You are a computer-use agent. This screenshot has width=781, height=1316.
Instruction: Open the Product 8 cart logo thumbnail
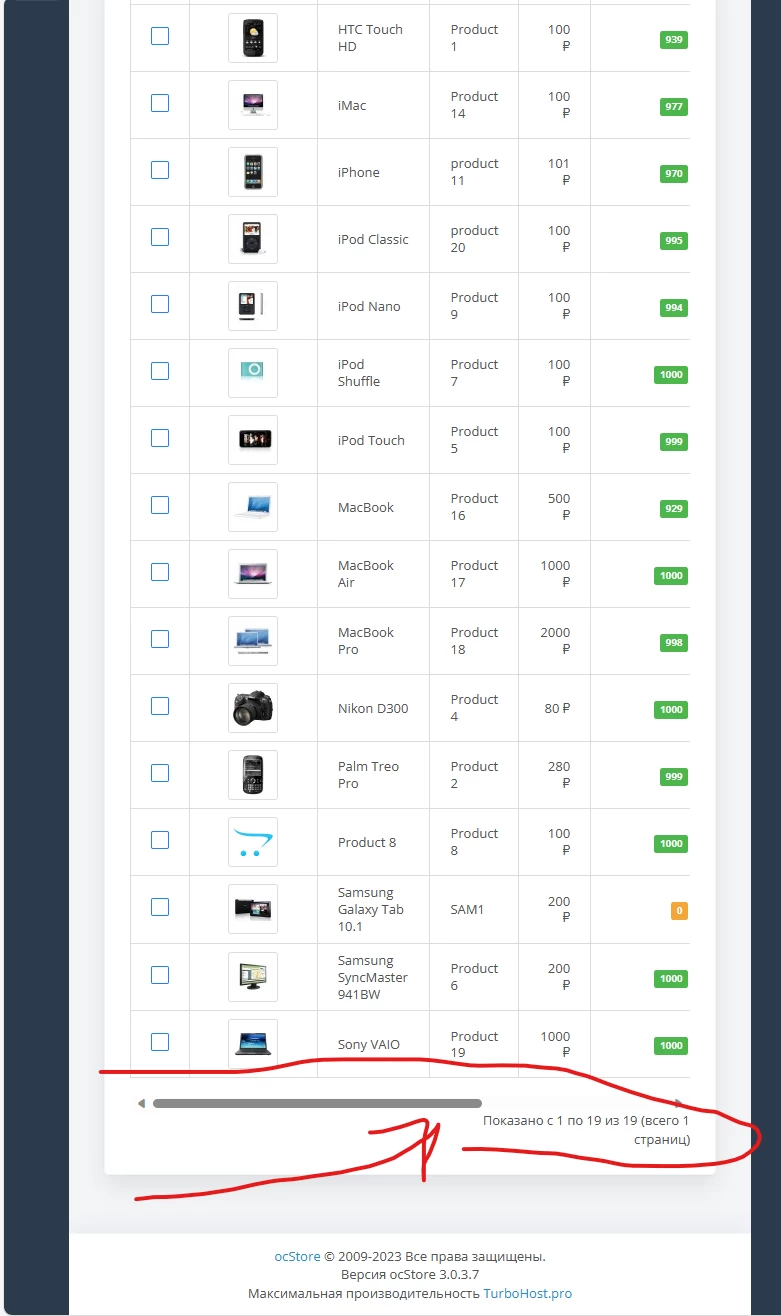click(x=253, y=842)
